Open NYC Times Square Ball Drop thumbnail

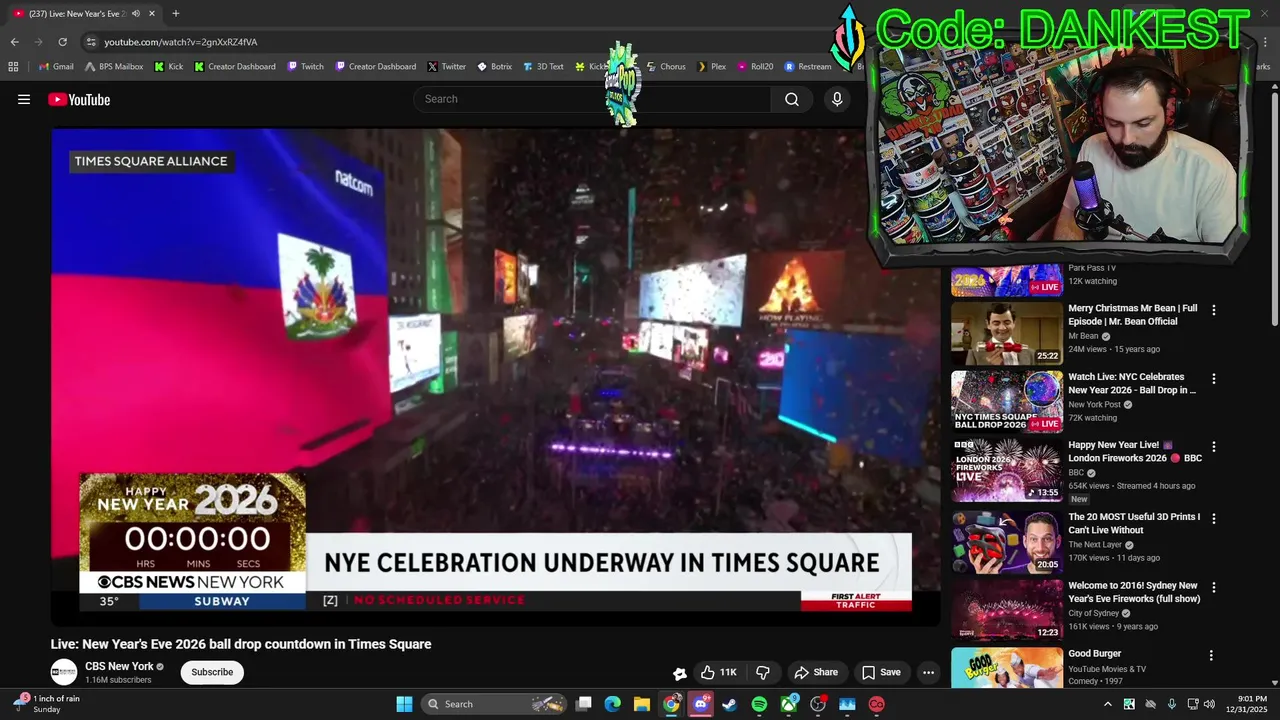pos(1007,402)
